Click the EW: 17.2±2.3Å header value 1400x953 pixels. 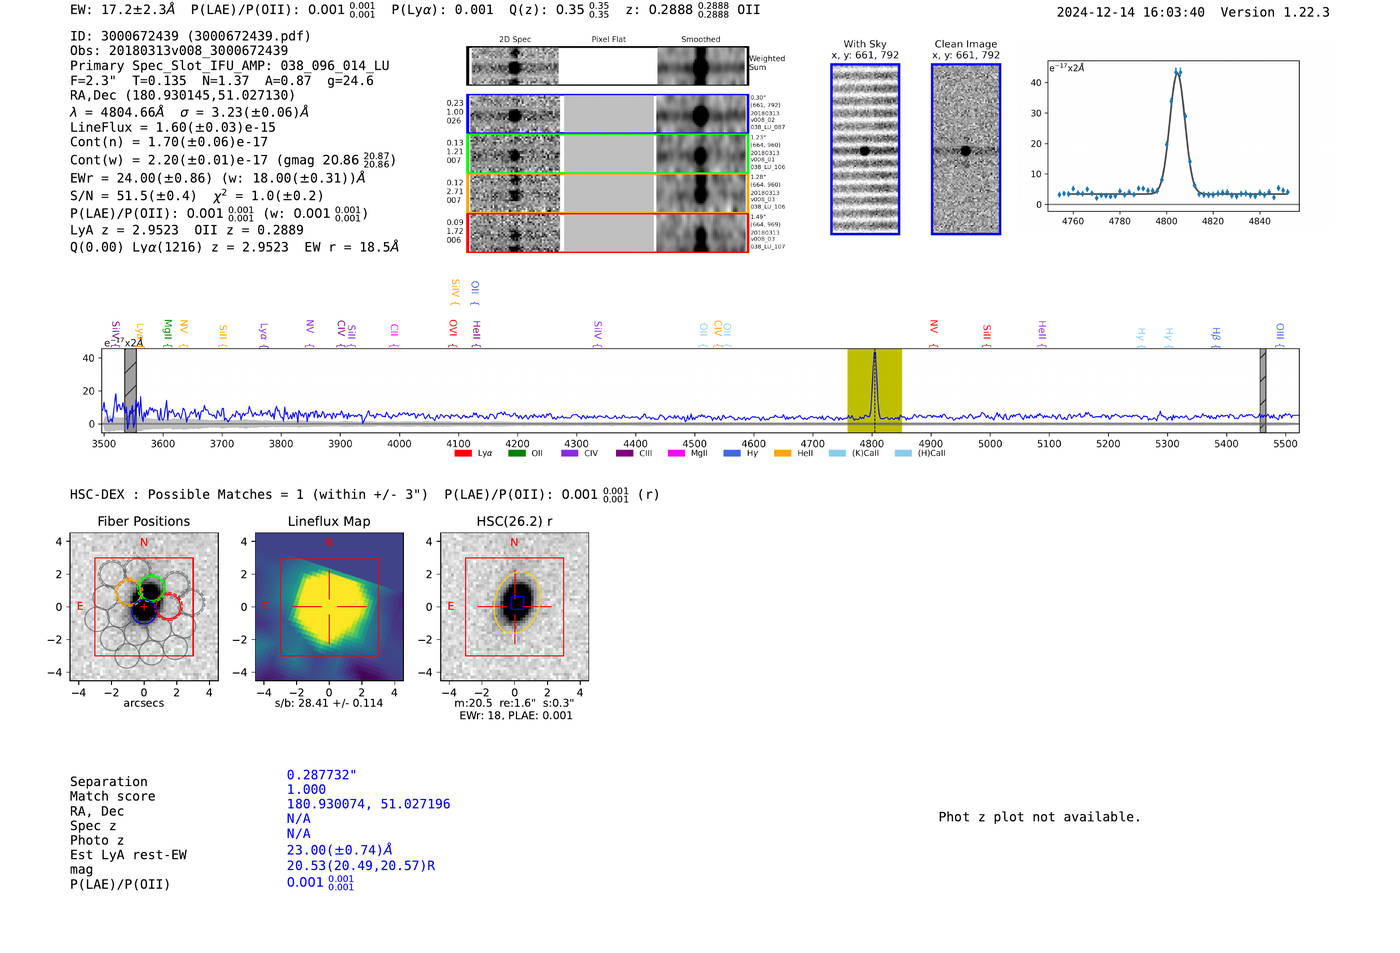123,10
